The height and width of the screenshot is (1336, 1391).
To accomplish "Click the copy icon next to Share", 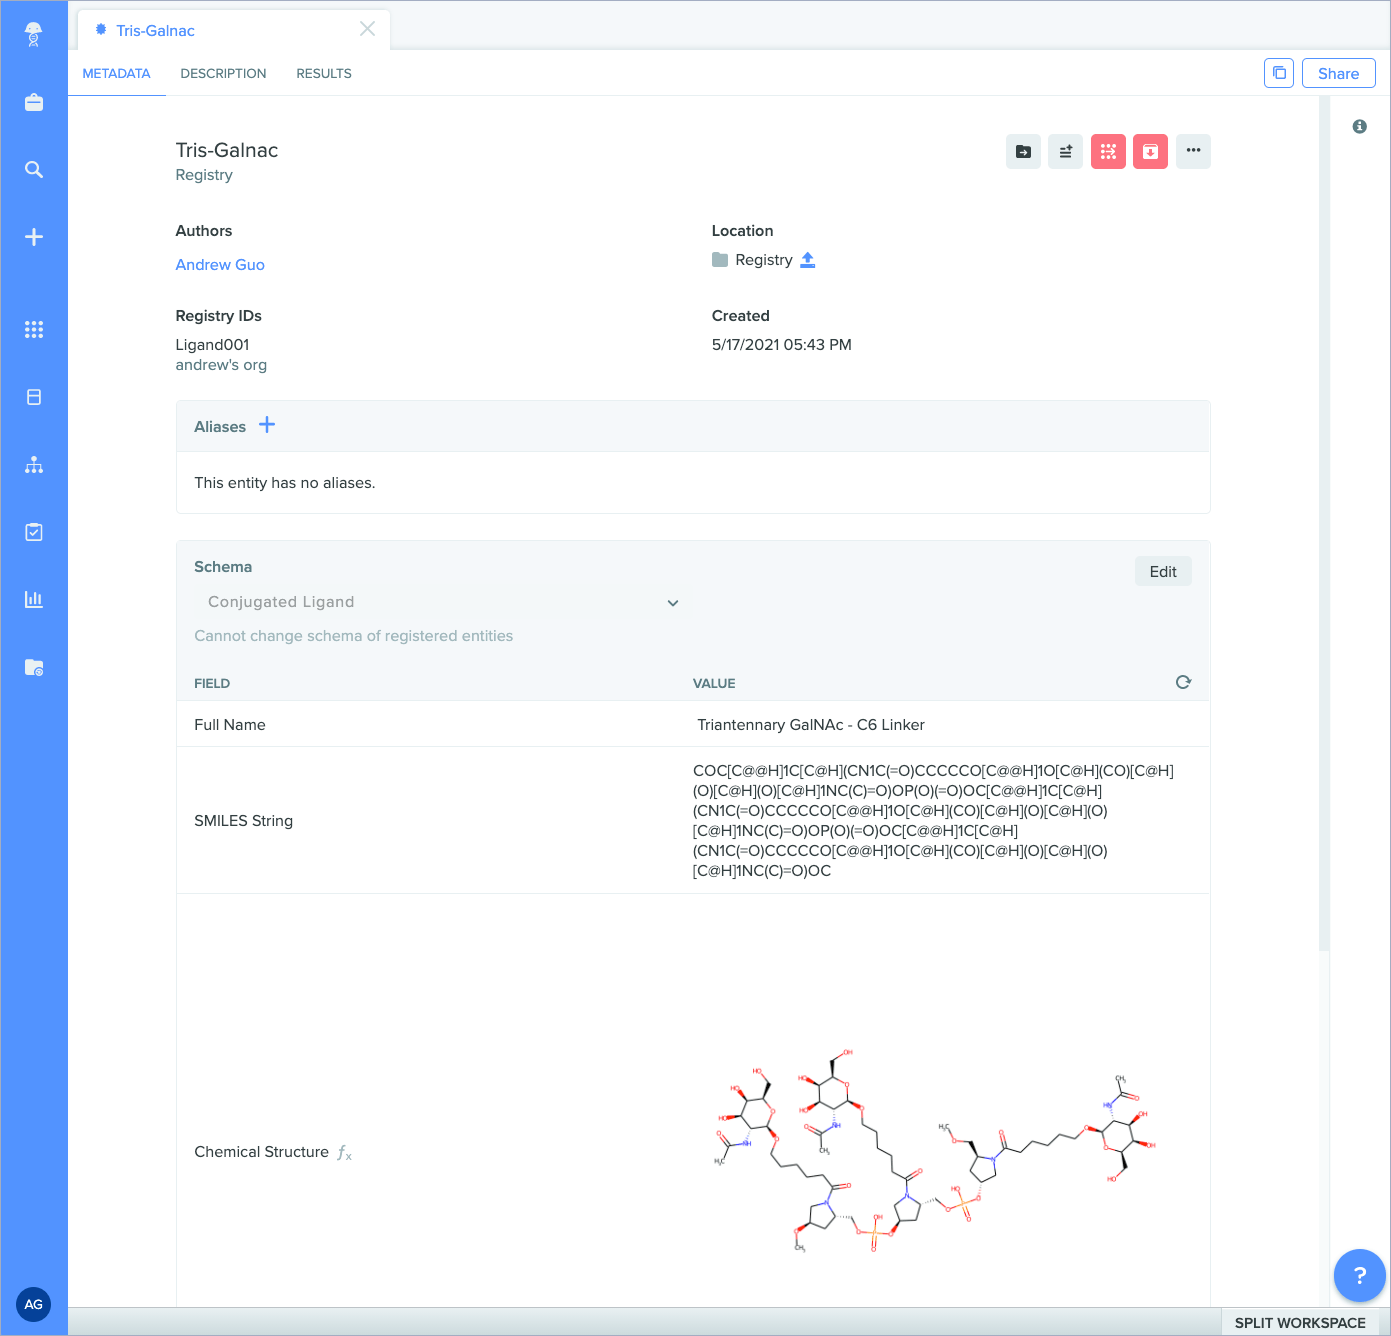I will click(1279, 73).
